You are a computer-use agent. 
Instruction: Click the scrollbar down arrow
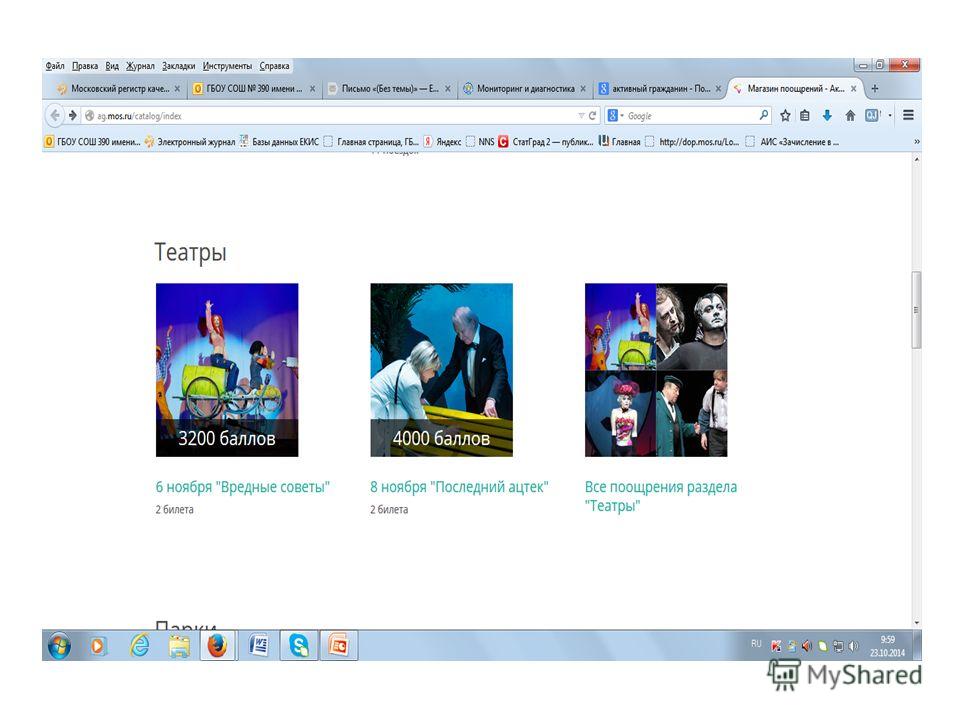click(x=916, y=623)
